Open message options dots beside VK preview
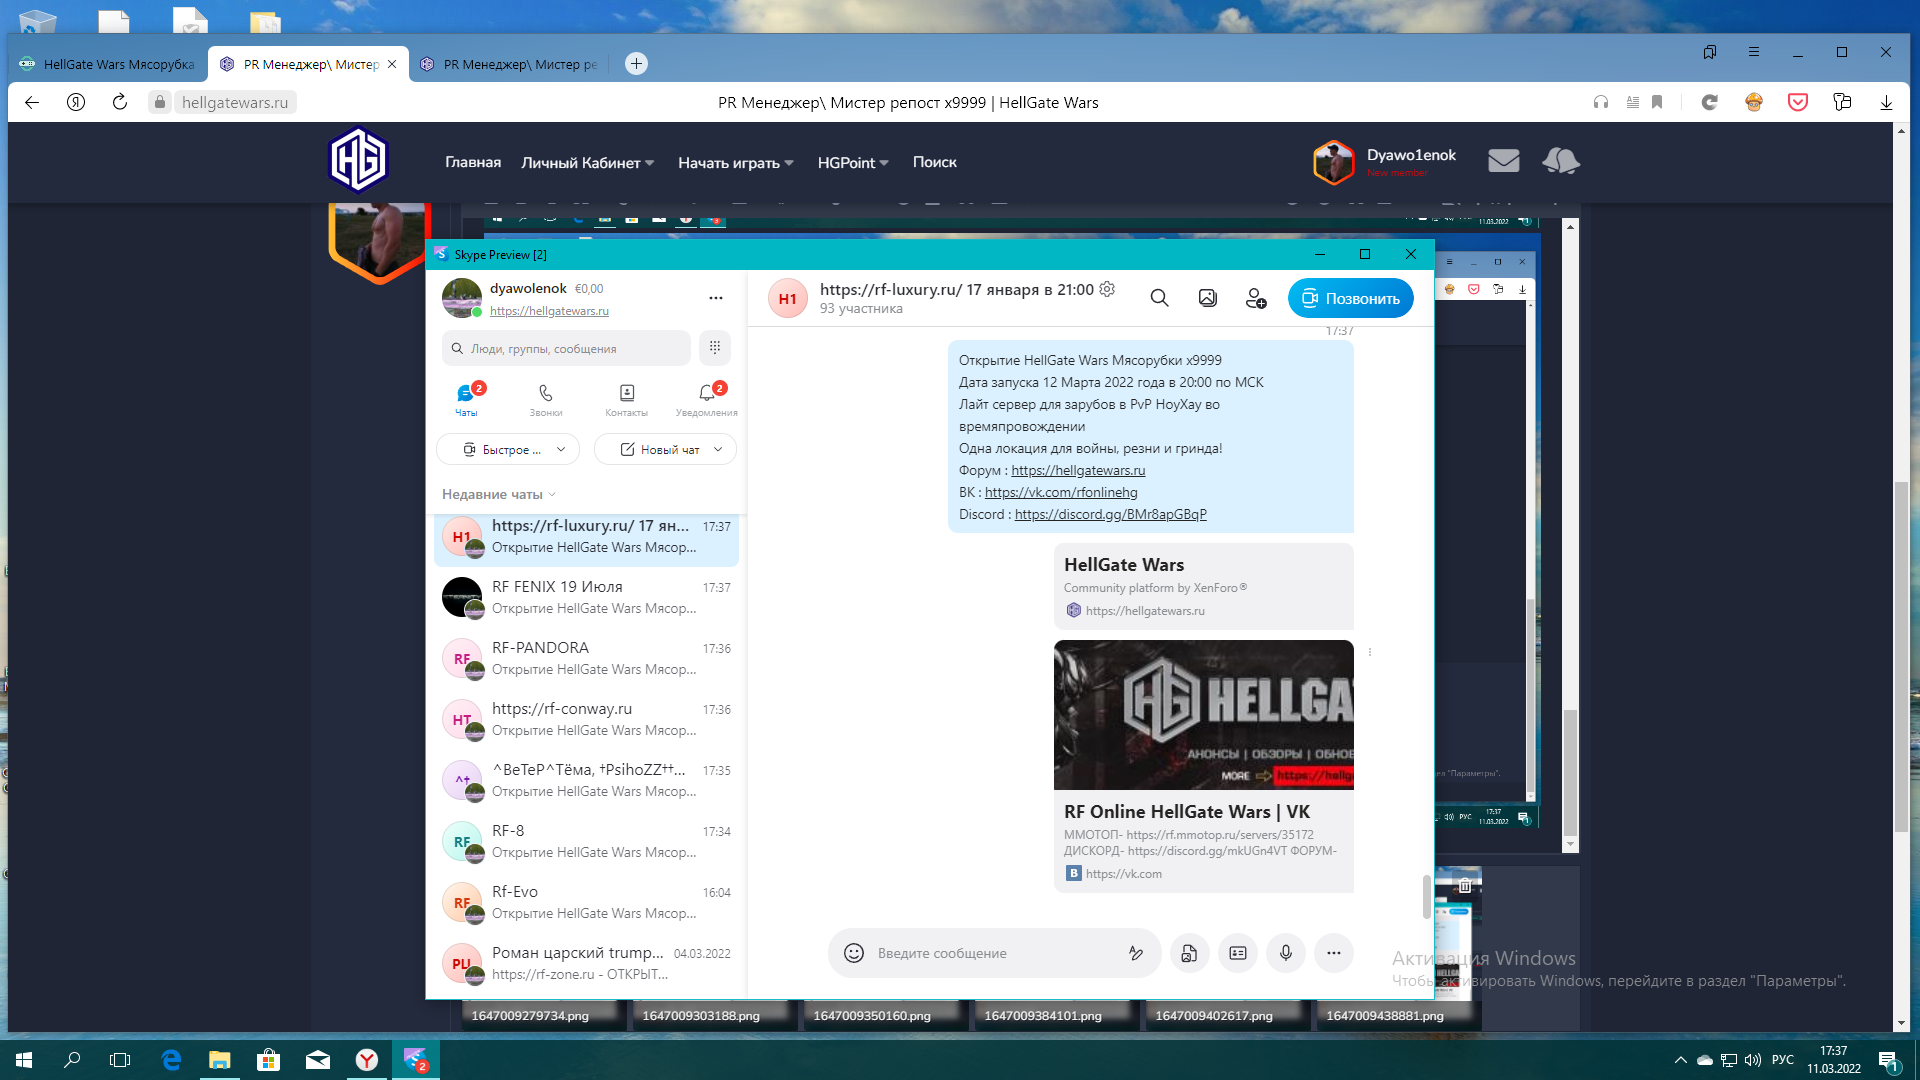The height and width of the screenshot is (1080, 1920). [x=1370, y=652]
